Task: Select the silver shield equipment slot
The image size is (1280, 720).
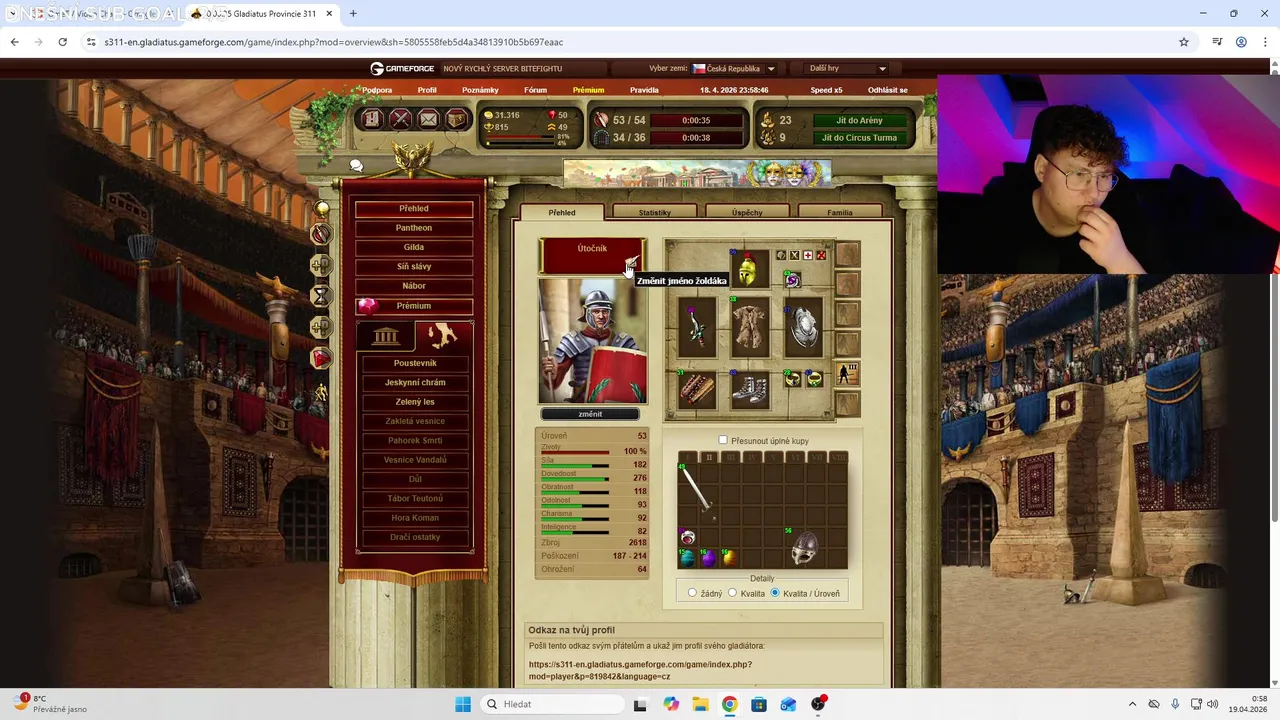Action: (803, 327)
